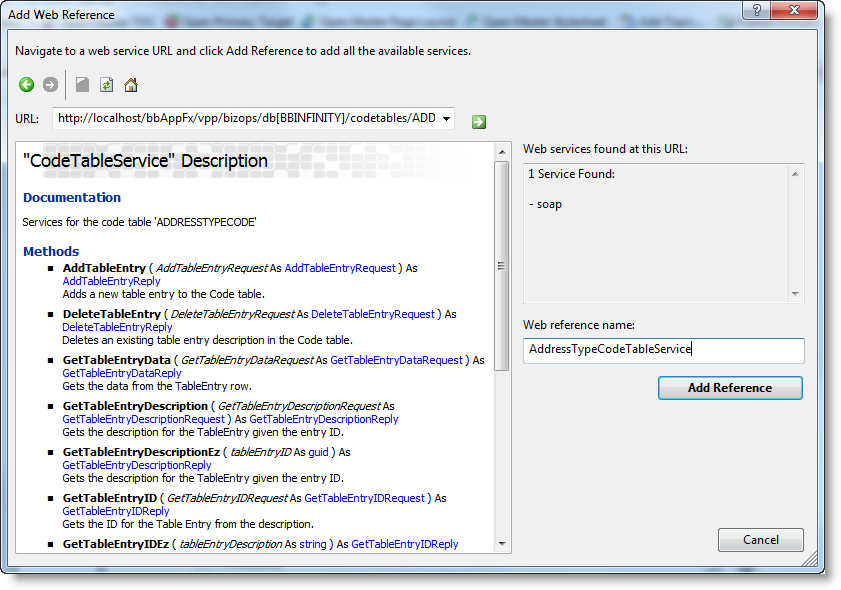Open the GetTableEntryDataRequest type link

[x=396, y=360]
